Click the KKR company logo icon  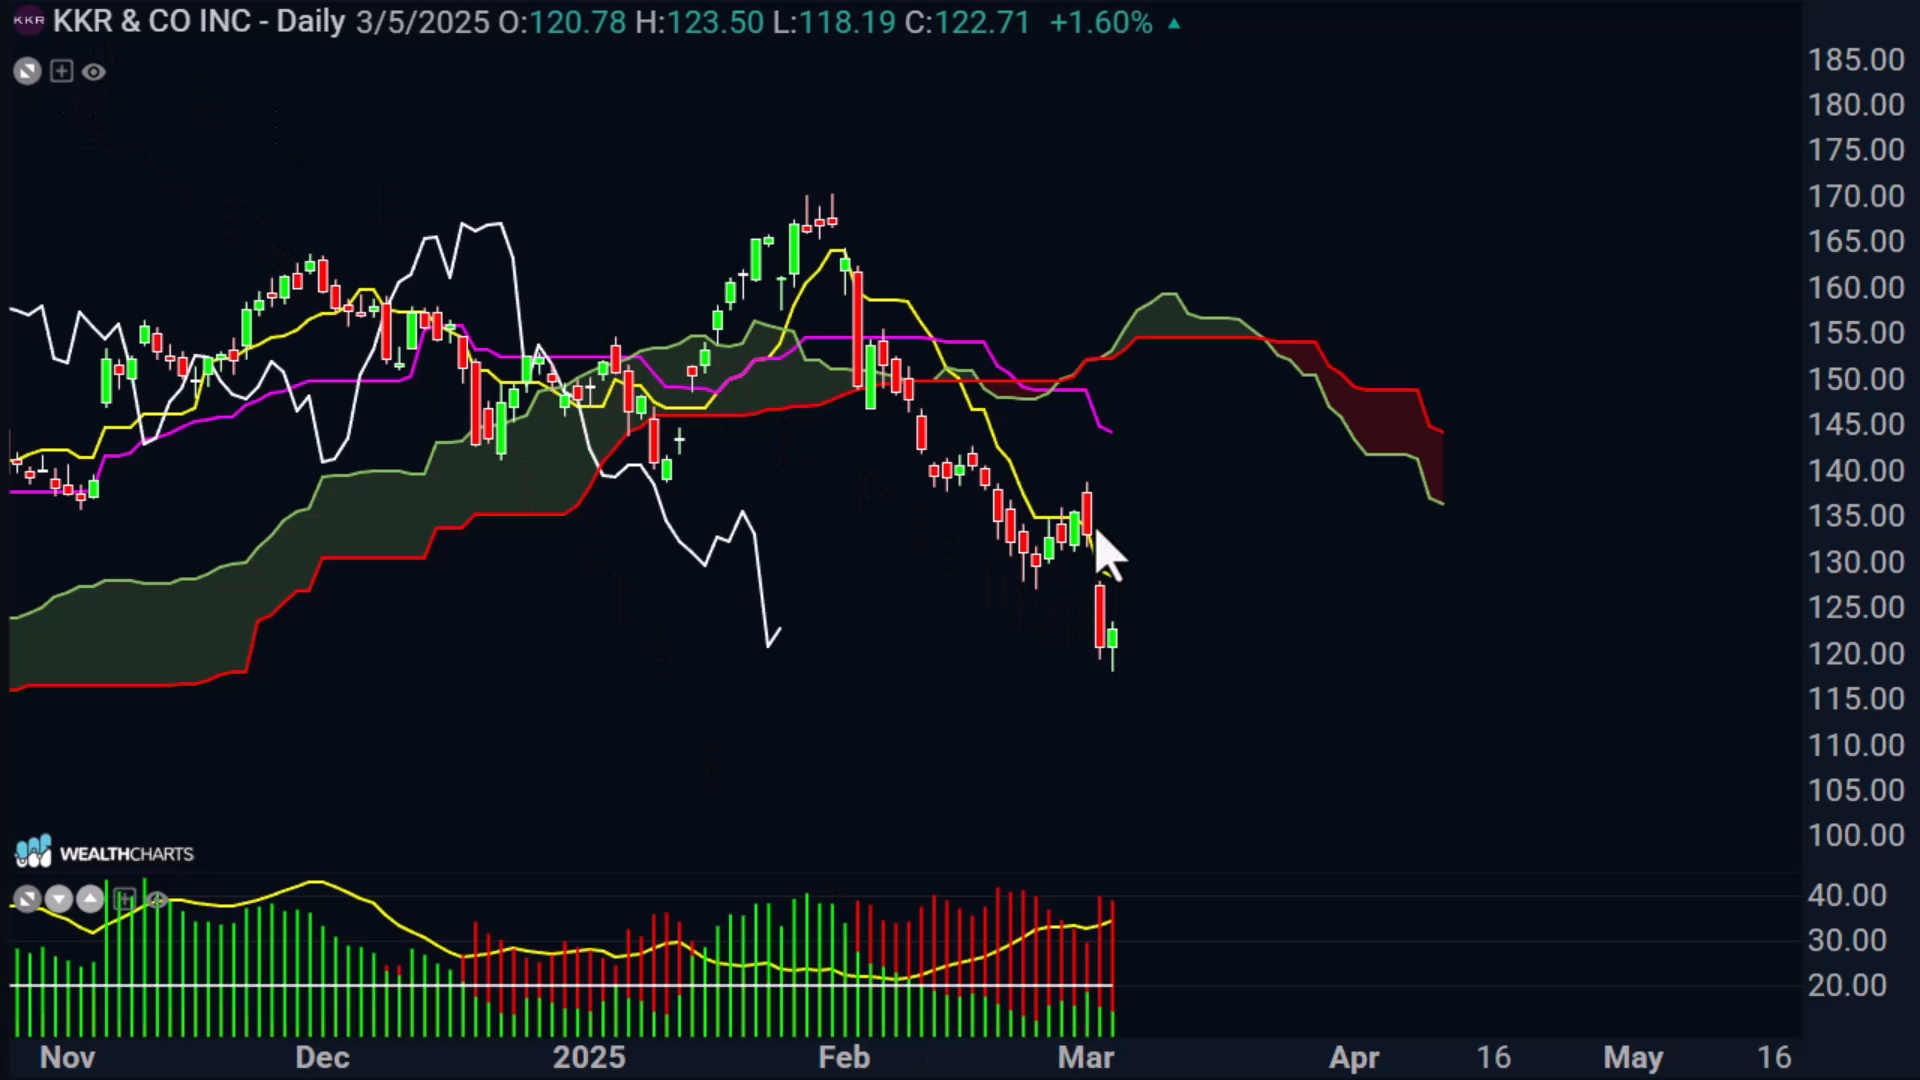tap(28, 21)
